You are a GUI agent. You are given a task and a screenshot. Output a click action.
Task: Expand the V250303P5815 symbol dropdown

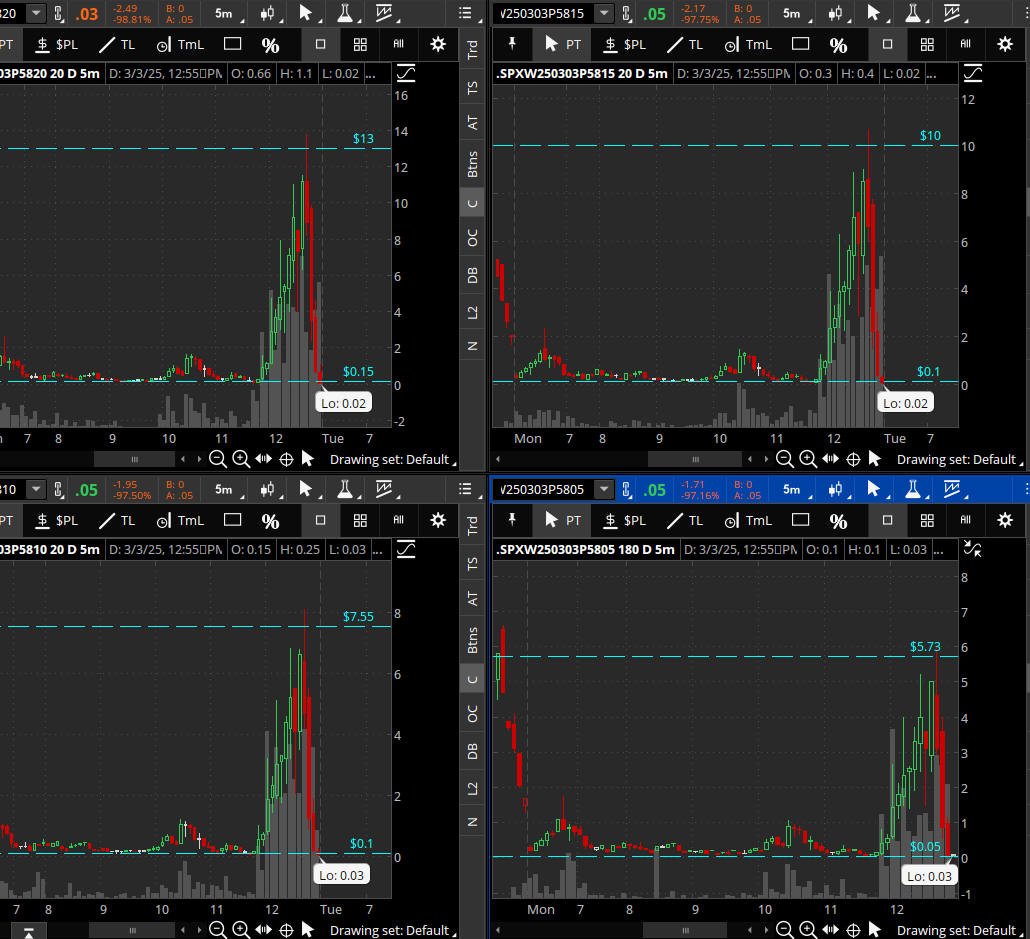pyautogui.click(x=604, y=13)
